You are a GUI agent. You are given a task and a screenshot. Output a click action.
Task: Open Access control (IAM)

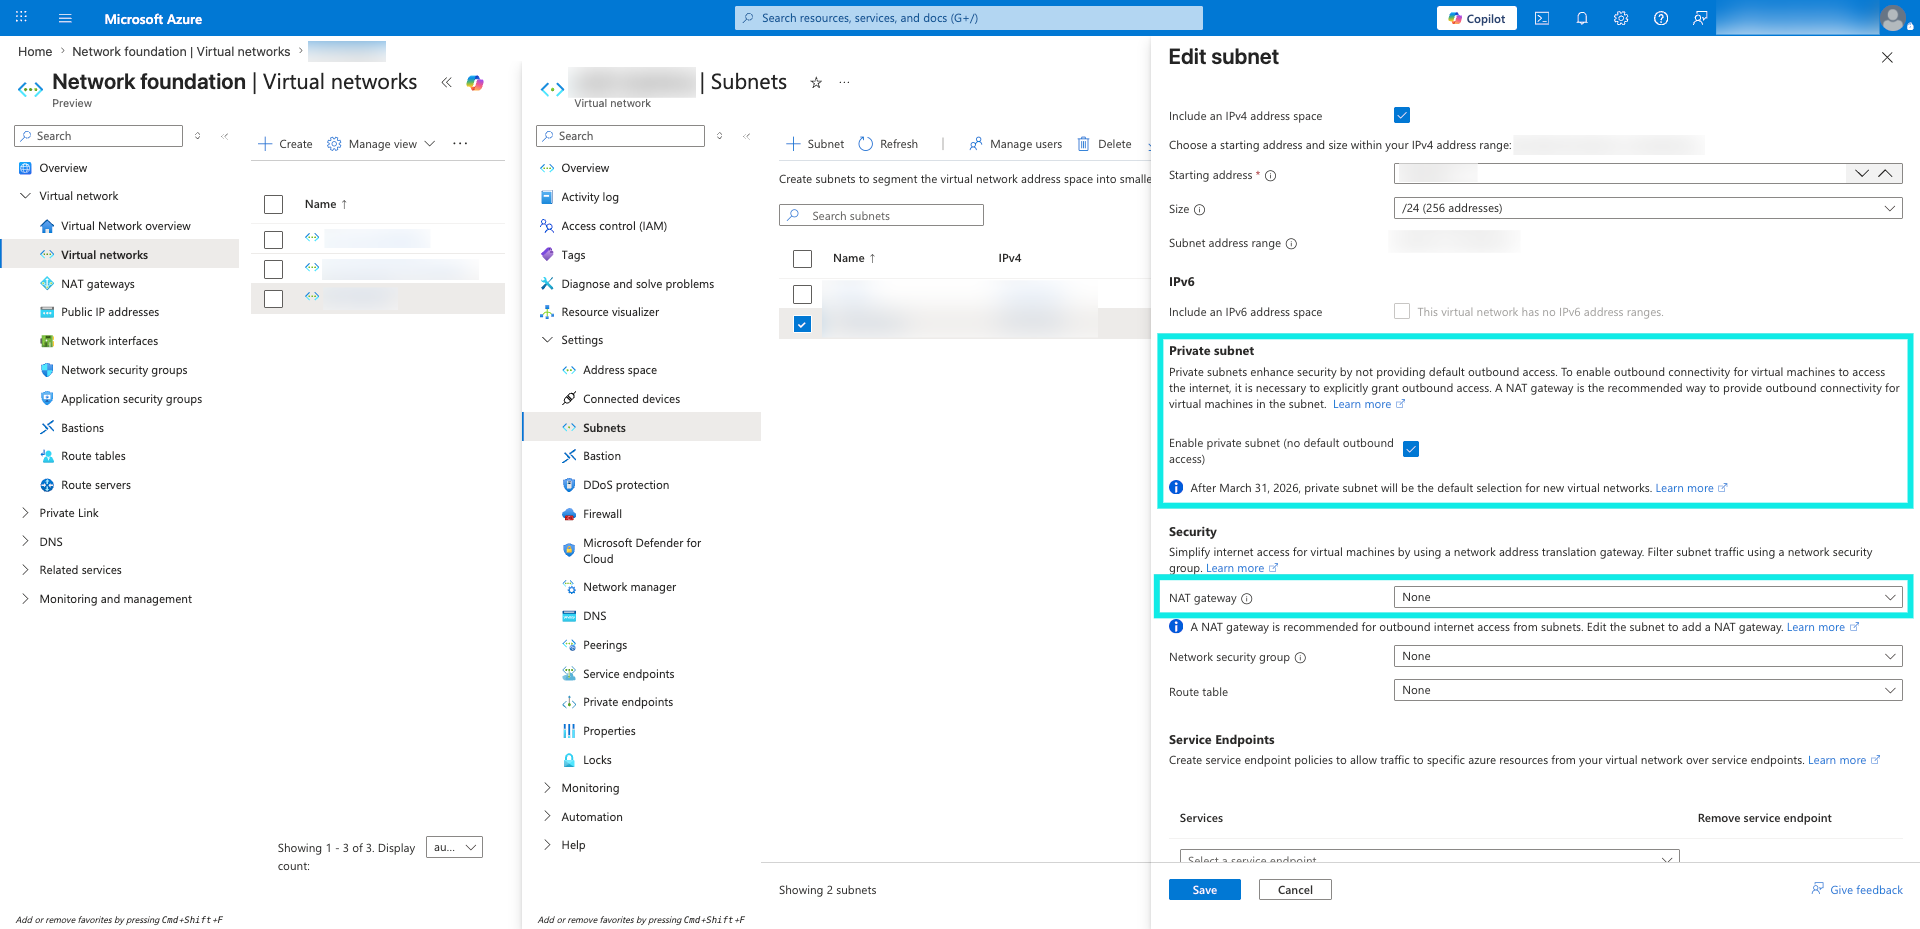point(614,226)
